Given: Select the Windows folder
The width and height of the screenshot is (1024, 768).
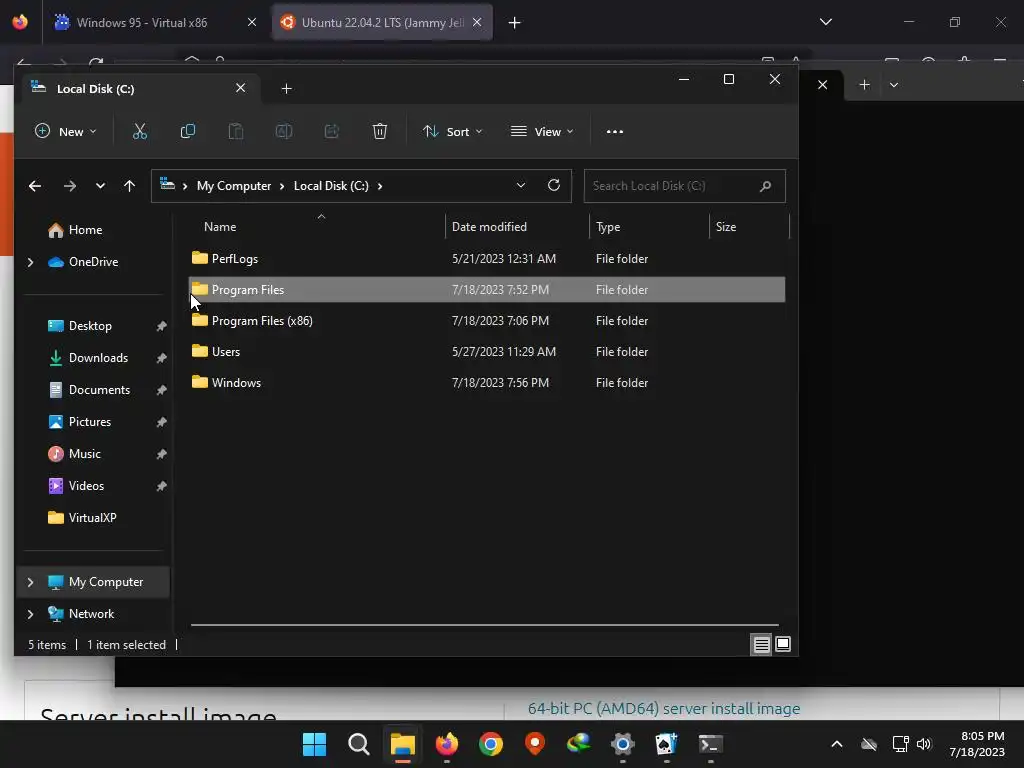Looking at the screenshot, I should 487,383.
